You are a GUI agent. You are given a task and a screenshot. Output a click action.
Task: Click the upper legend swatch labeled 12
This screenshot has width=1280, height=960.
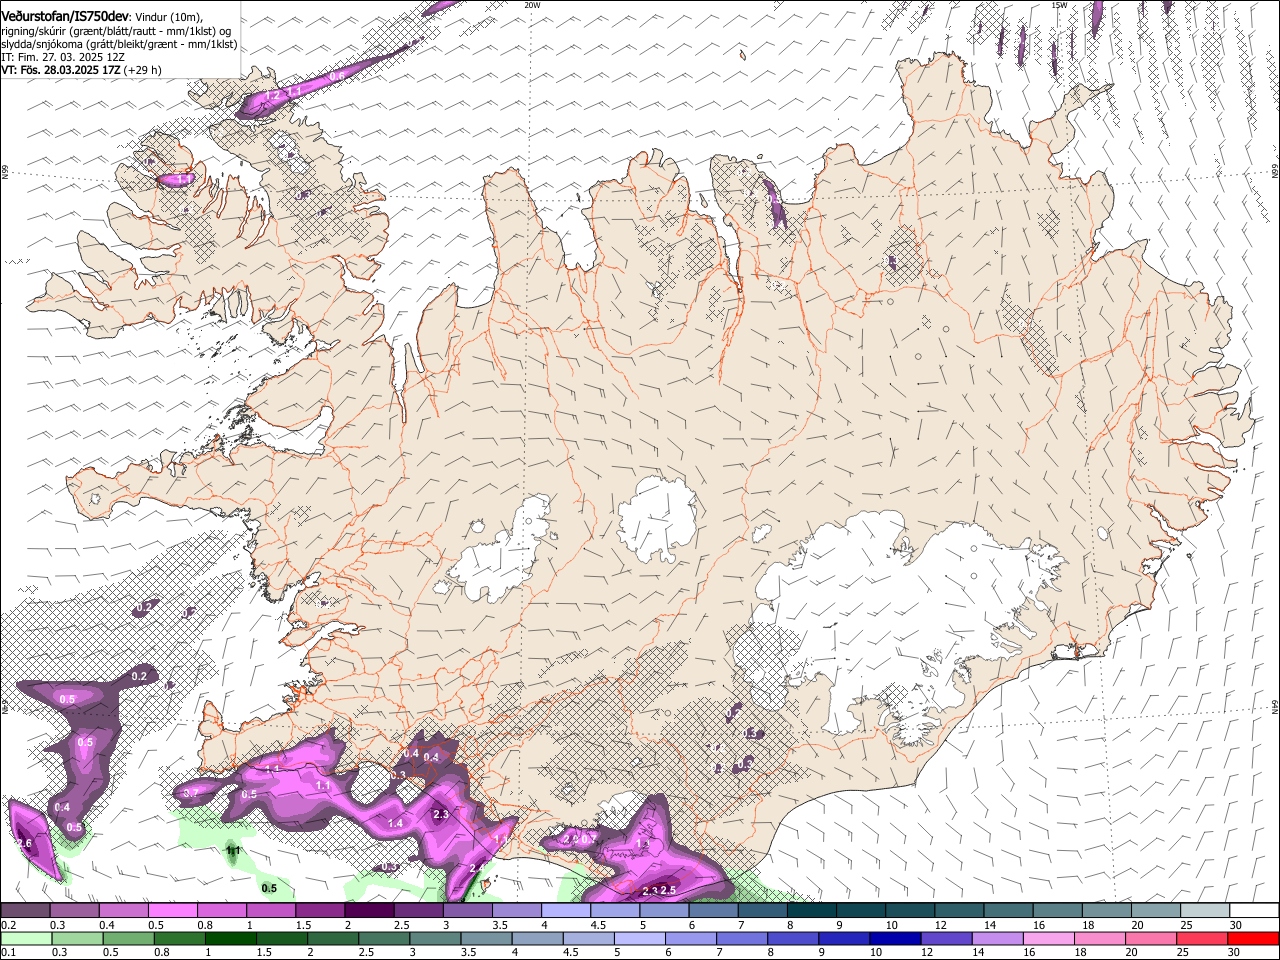[959, 911]
